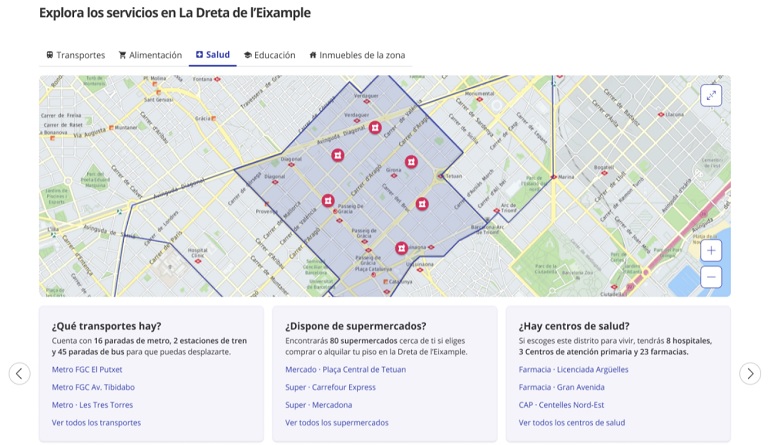Open Super · Carrefour Express link
The image size is (768, 445).
coord(331,387)
